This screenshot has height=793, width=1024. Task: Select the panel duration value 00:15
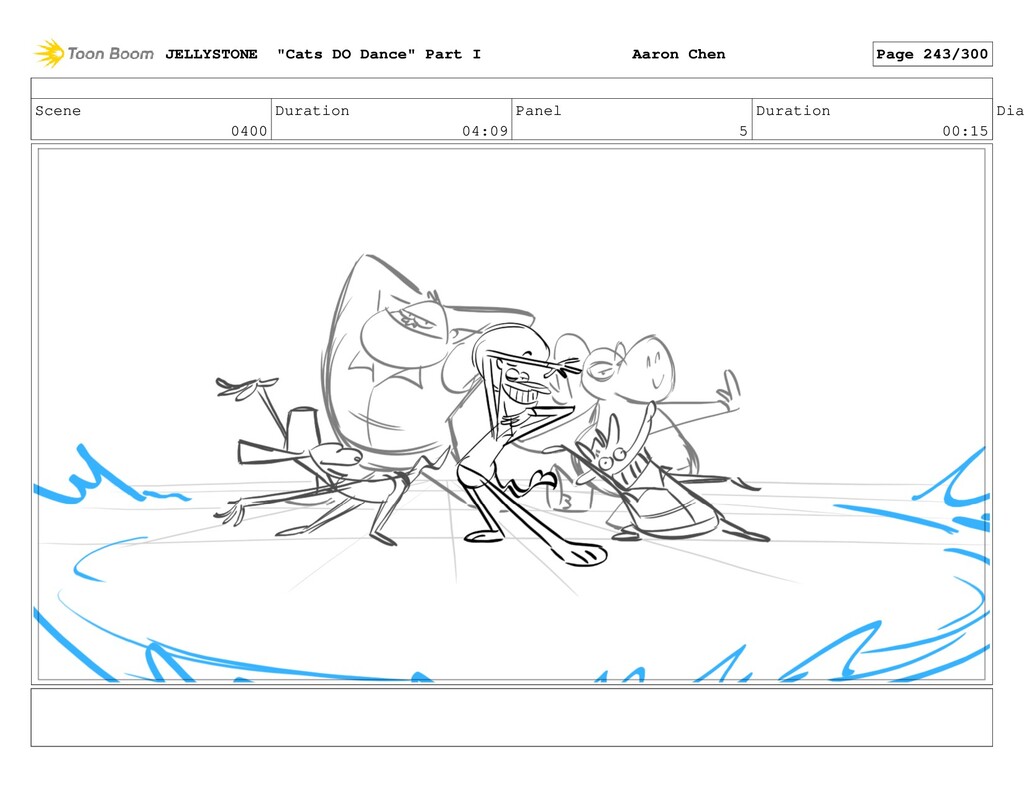tap(965, 131)
